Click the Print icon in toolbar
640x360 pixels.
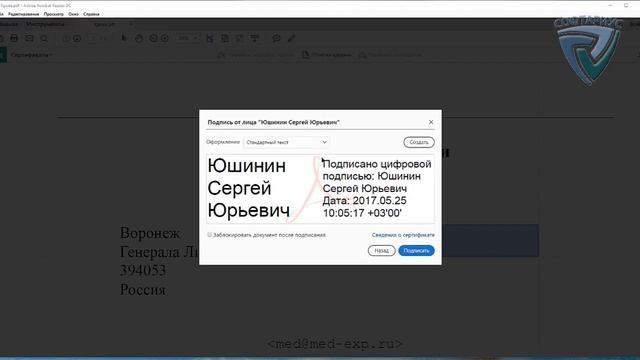pos(14,38)
